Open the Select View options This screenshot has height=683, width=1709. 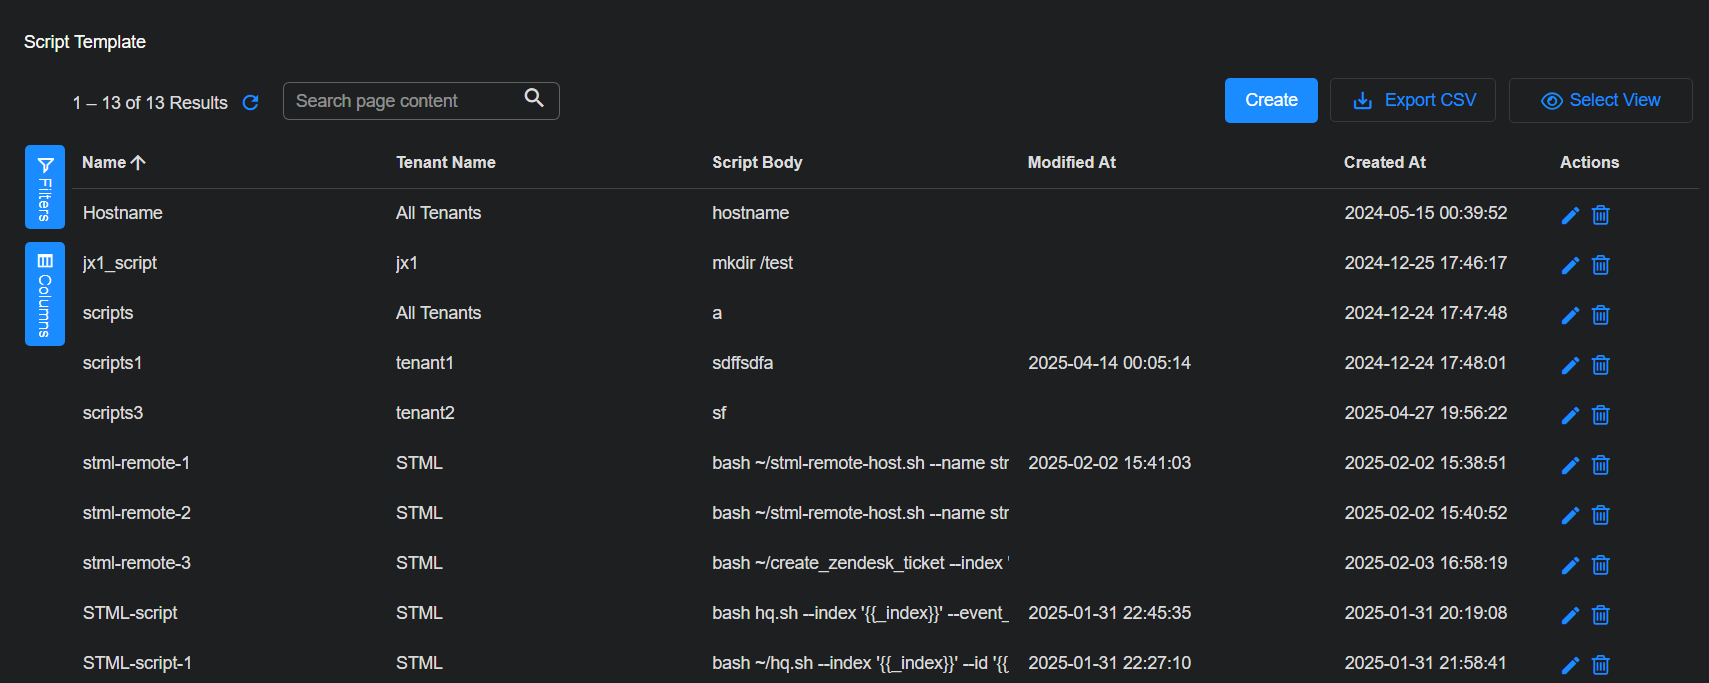point(1600,100)
